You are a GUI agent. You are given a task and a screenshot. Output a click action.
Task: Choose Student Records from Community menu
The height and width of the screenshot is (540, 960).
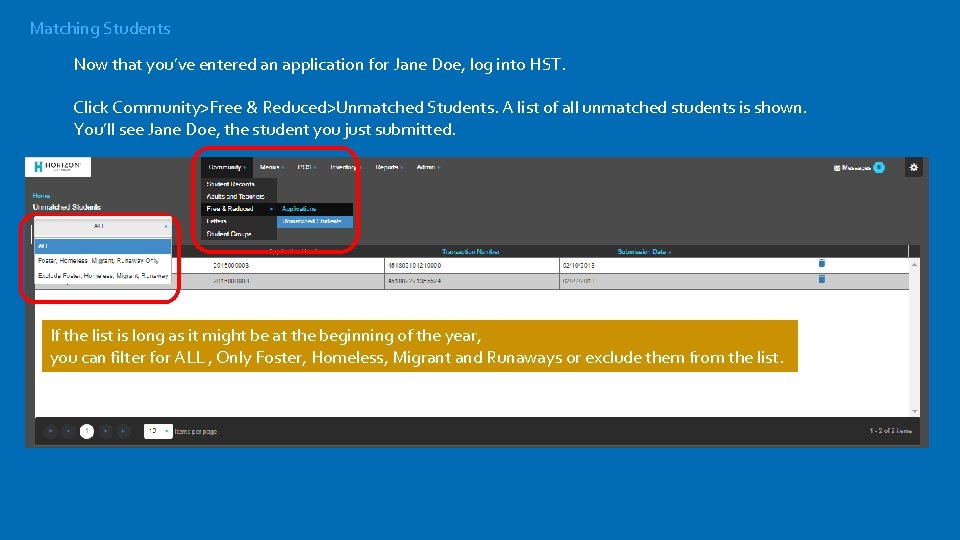pos(239,184)
